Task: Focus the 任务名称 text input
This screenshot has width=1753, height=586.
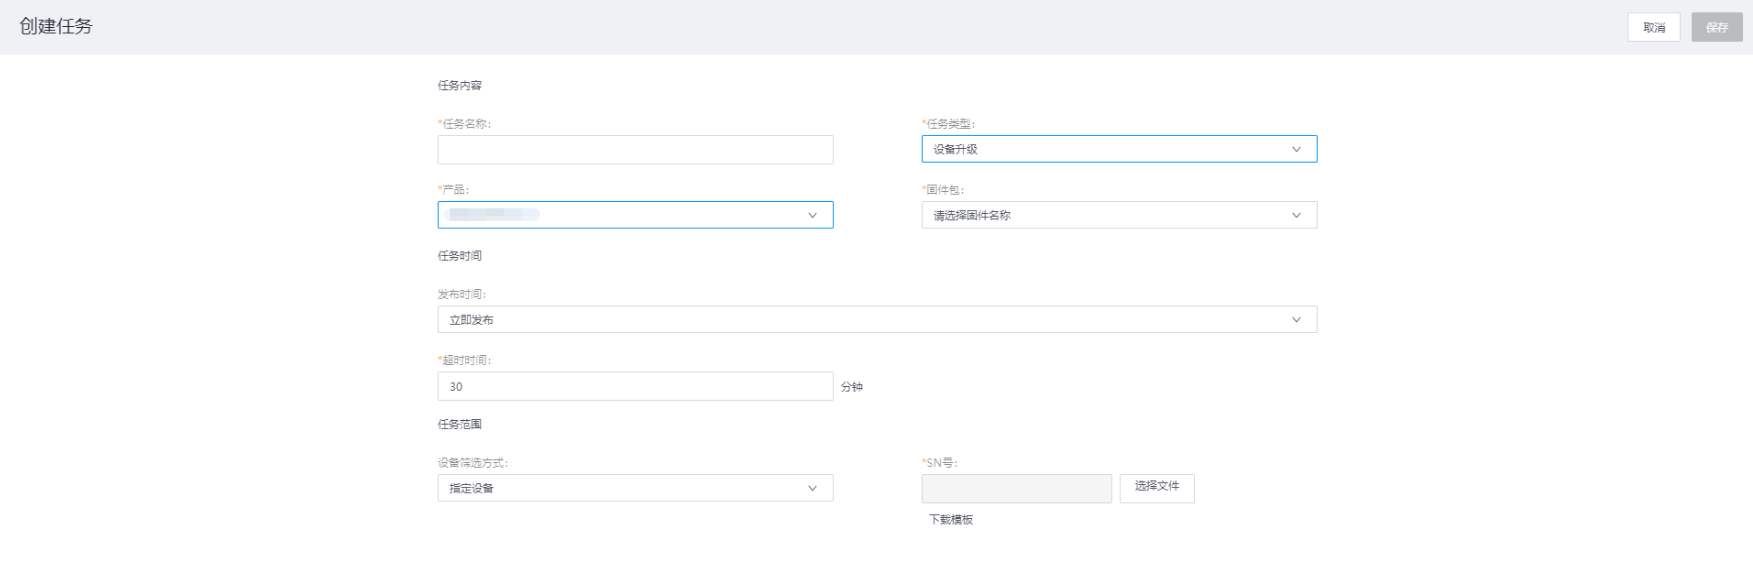Action: (x=635, y=150)
